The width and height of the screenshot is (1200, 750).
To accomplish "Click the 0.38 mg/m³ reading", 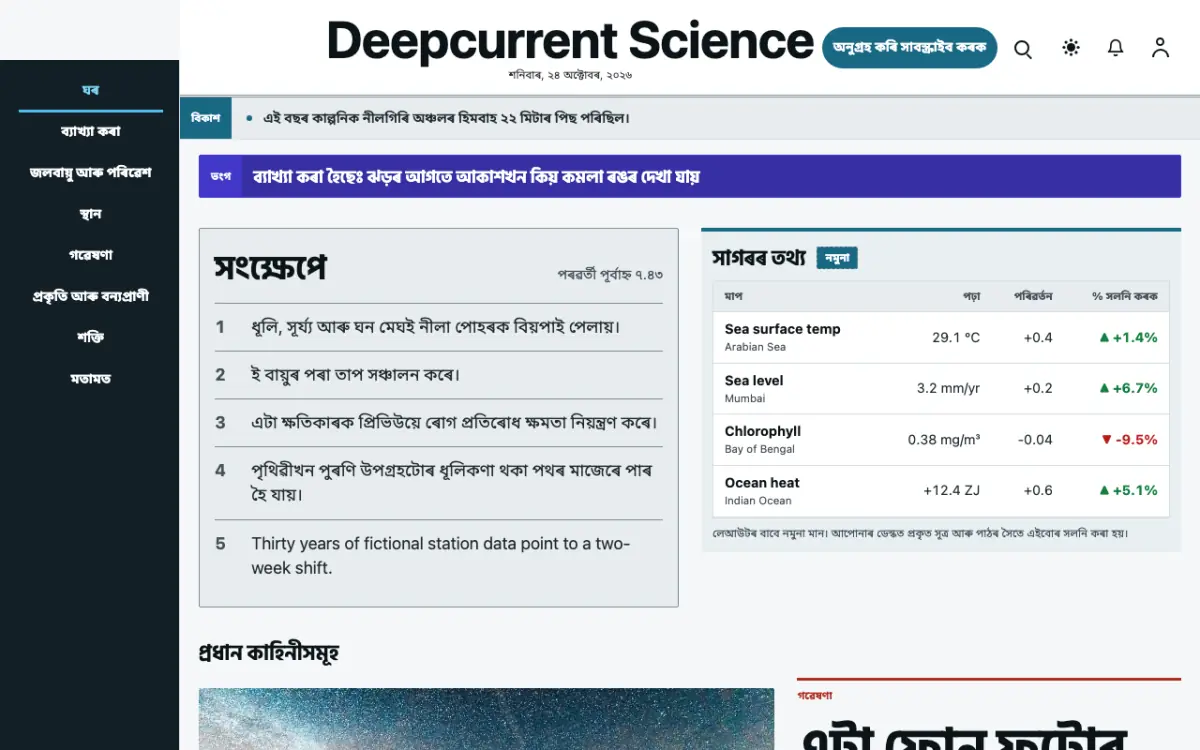I will 944,439.
